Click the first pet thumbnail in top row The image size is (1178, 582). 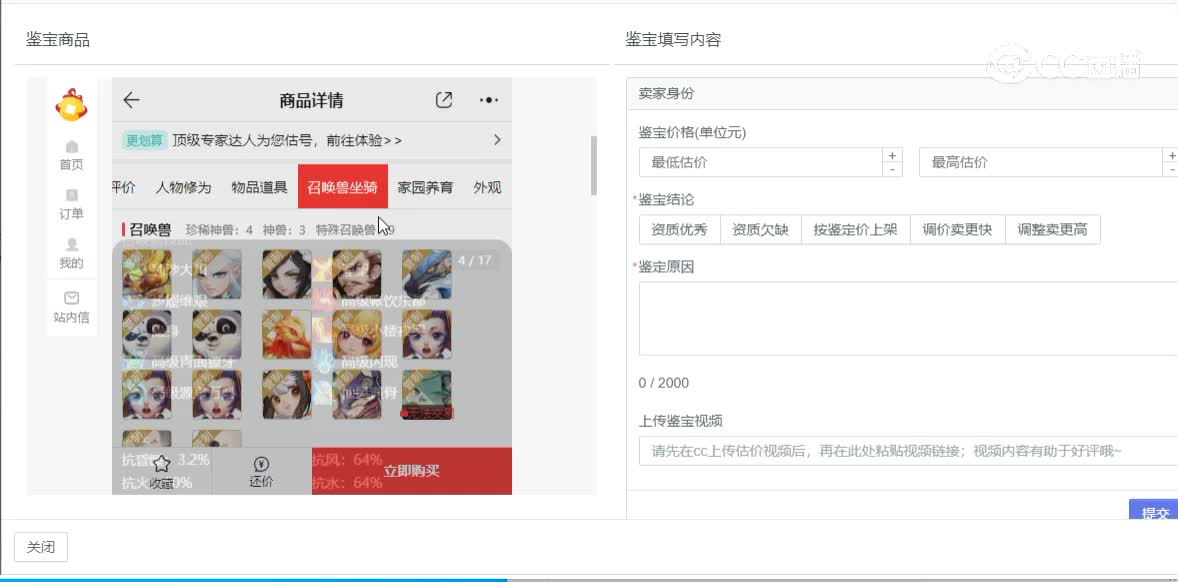(147, 275)
